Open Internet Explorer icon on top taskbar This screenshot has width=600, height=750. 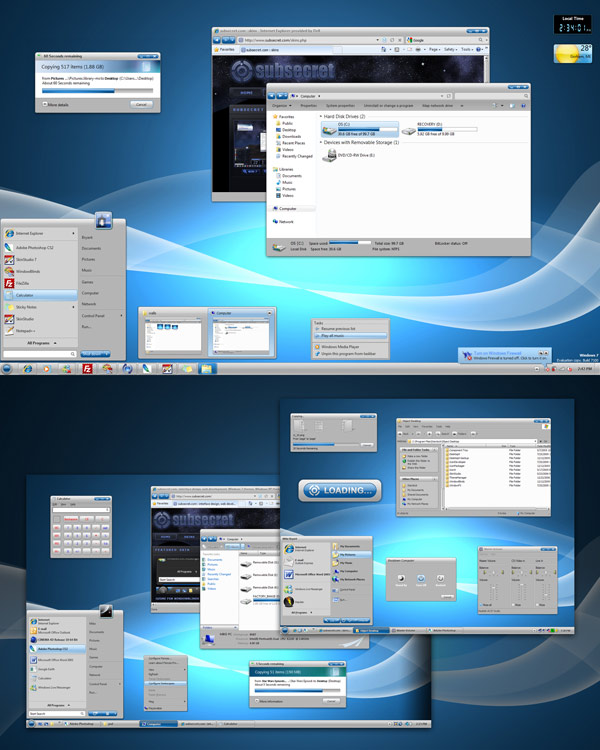point(28,369)
